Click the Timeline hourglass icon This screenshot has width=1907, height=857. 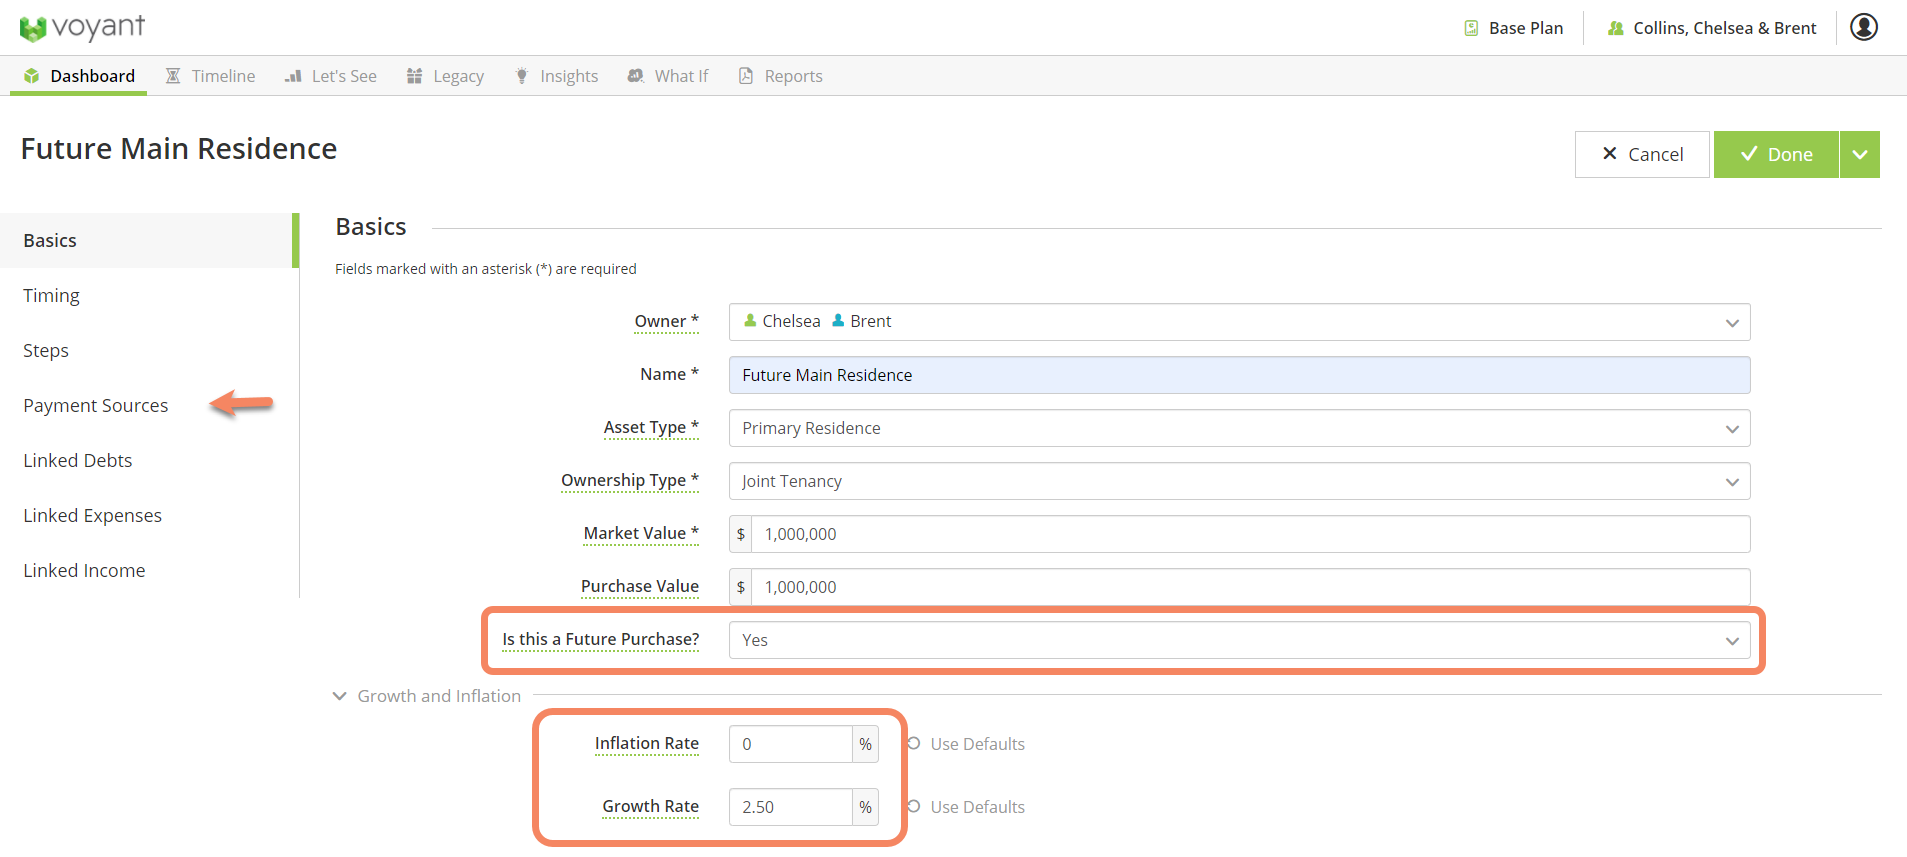click(173, 76)
